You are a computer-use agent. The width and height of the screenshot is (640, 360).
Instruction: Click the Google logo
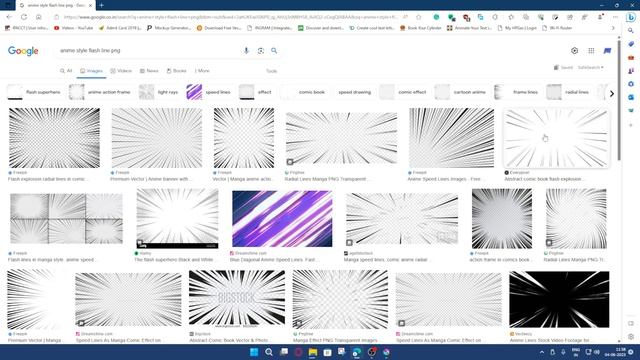point(23,51)
